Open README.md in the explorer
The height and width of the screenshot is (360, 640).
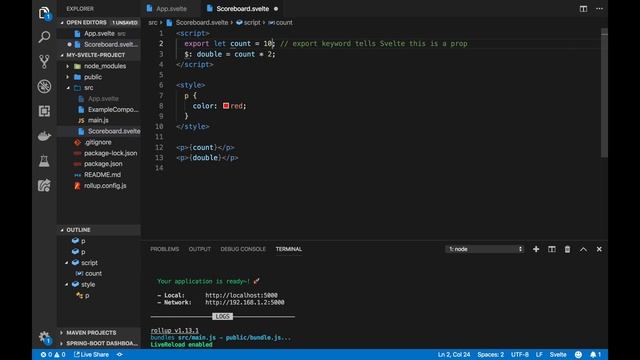[99, 175]
